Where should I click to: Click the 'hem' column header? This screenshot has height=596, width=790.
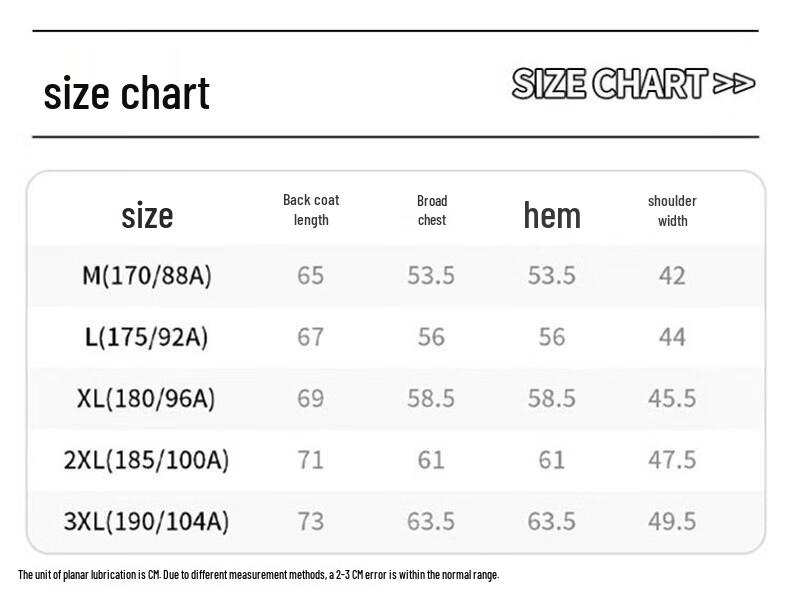coord(552,215)
